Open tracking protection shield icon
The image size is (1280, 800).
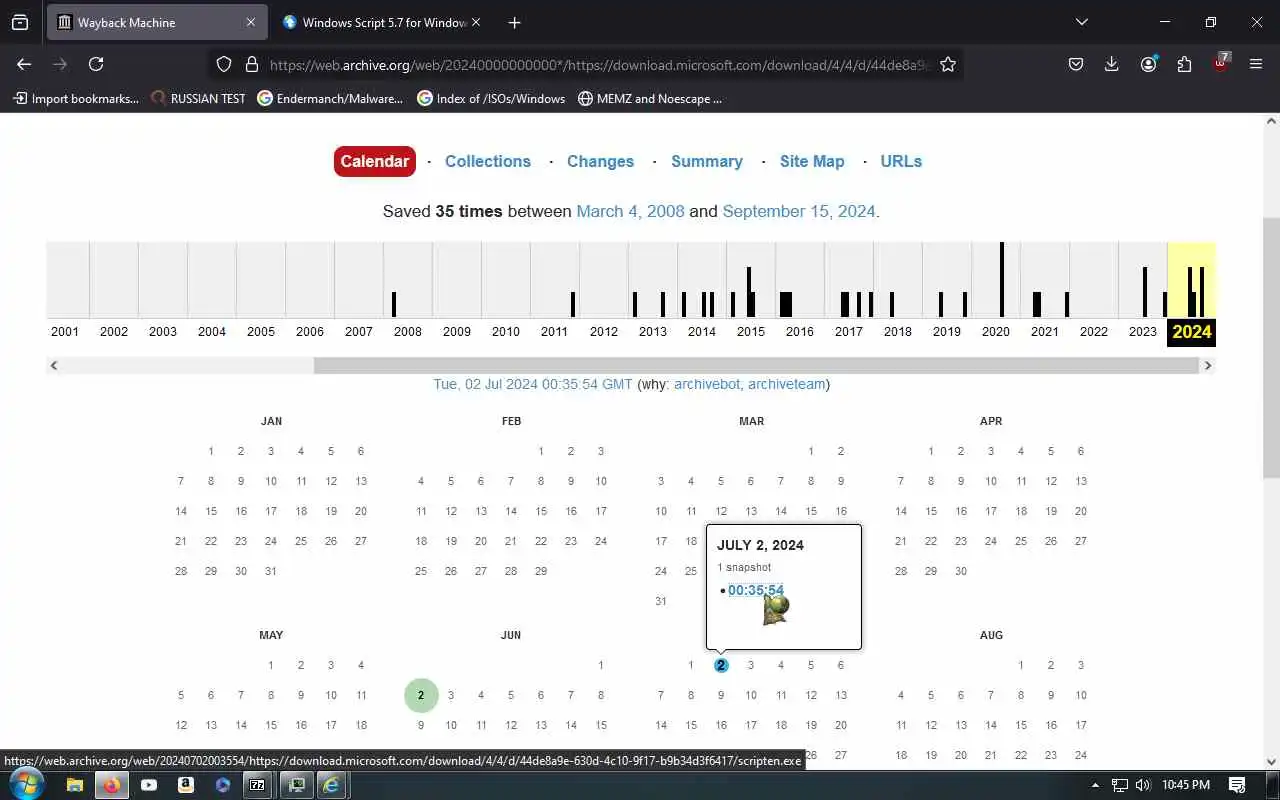click(x=224, y=64)
